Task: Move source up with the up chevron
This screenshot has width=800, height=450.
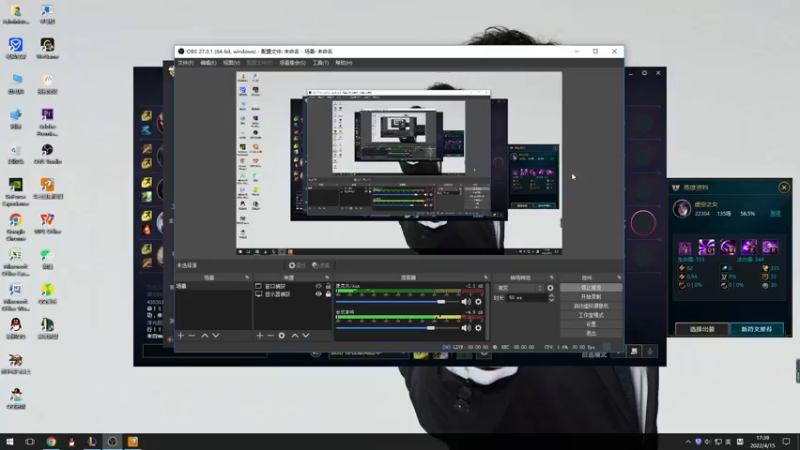Action: click(x=295, y=336)
